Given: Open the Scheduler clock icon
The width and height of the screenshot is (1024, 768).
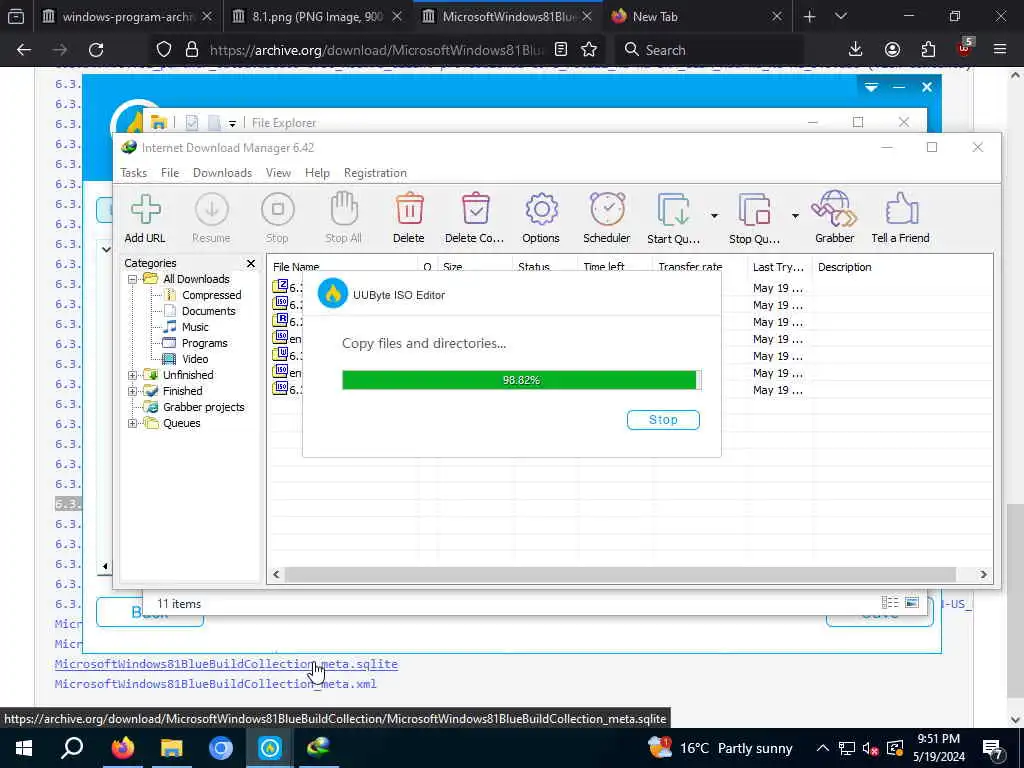Looking at the screenshot, I should 607,218.
